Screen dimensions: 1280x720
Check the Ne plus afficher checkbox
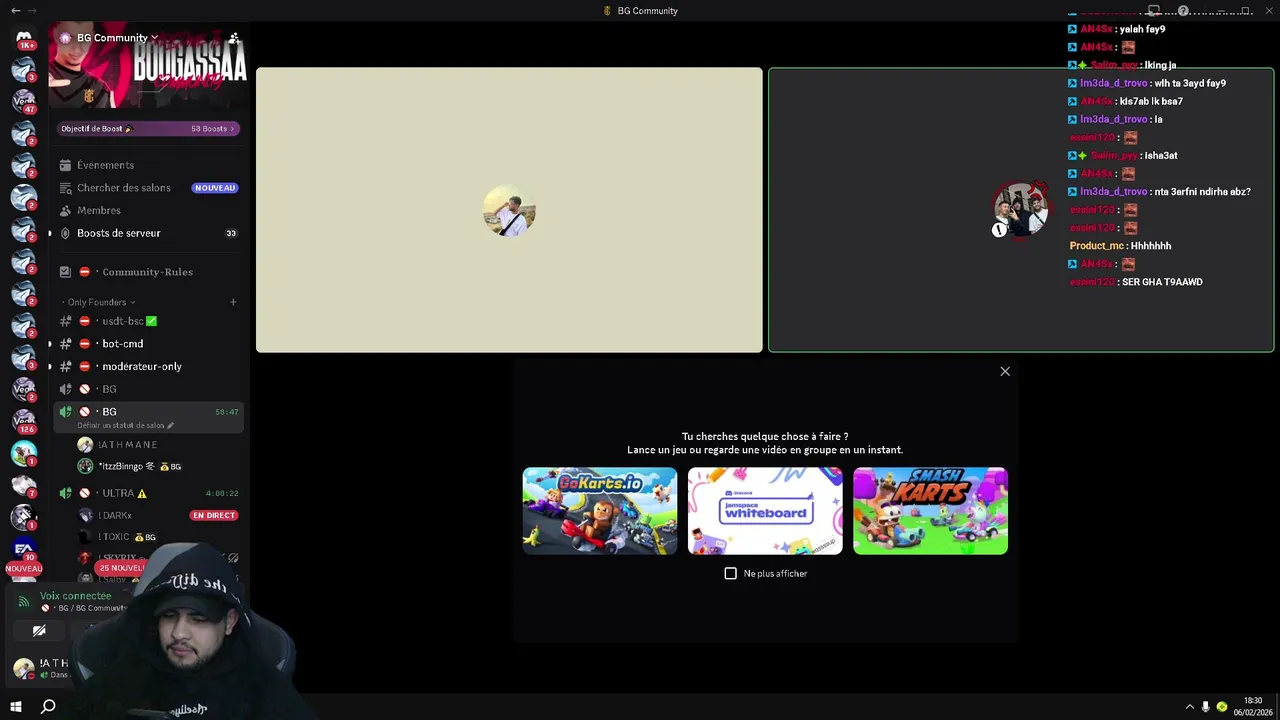click(730, 573)
